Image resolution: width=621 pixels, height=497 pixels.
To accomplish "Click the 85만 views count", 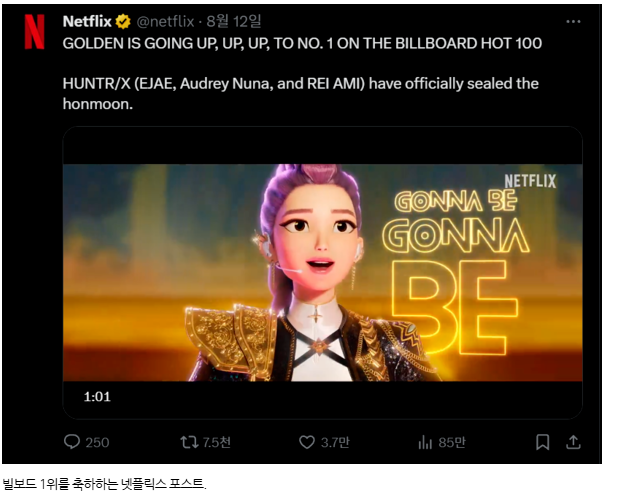I will pos(452,442).
